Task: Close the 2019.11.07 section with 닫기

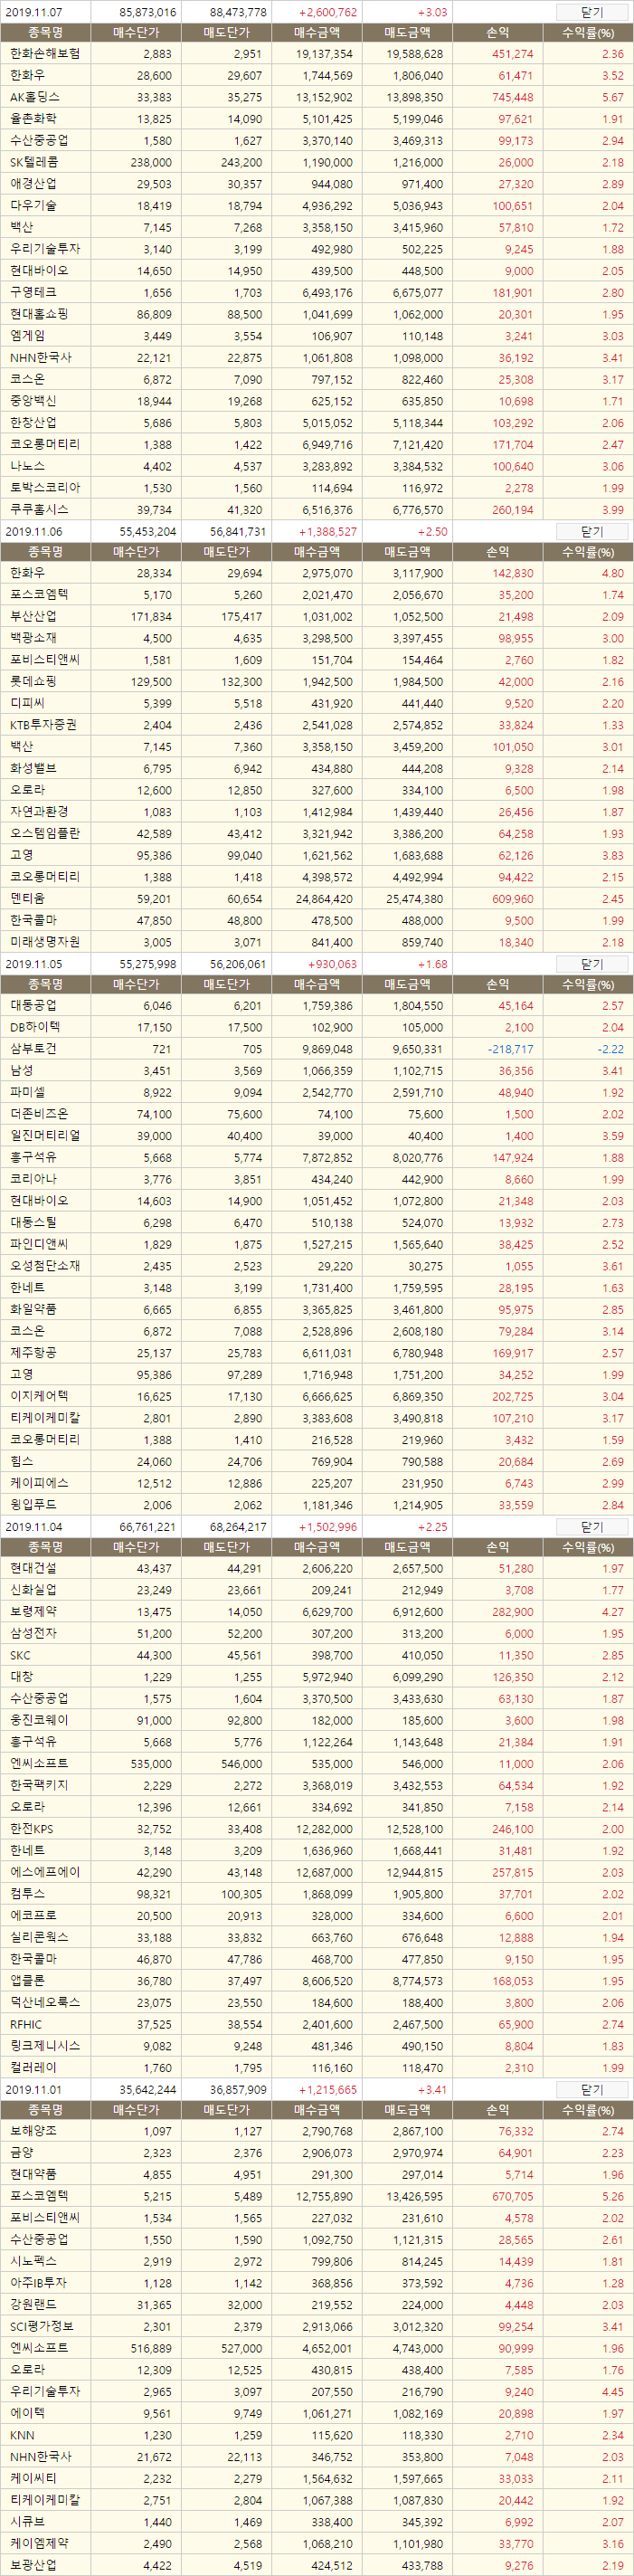Action: pos(591,12)
